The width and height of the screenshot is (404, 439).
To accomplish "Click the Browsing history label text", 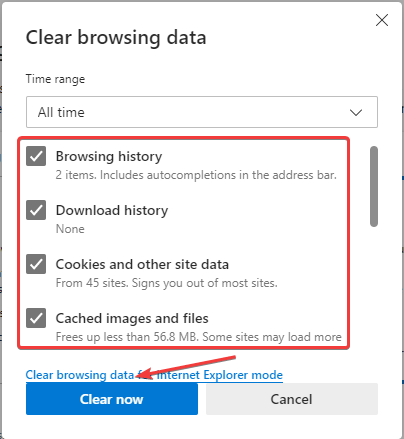I will point(109,156).
